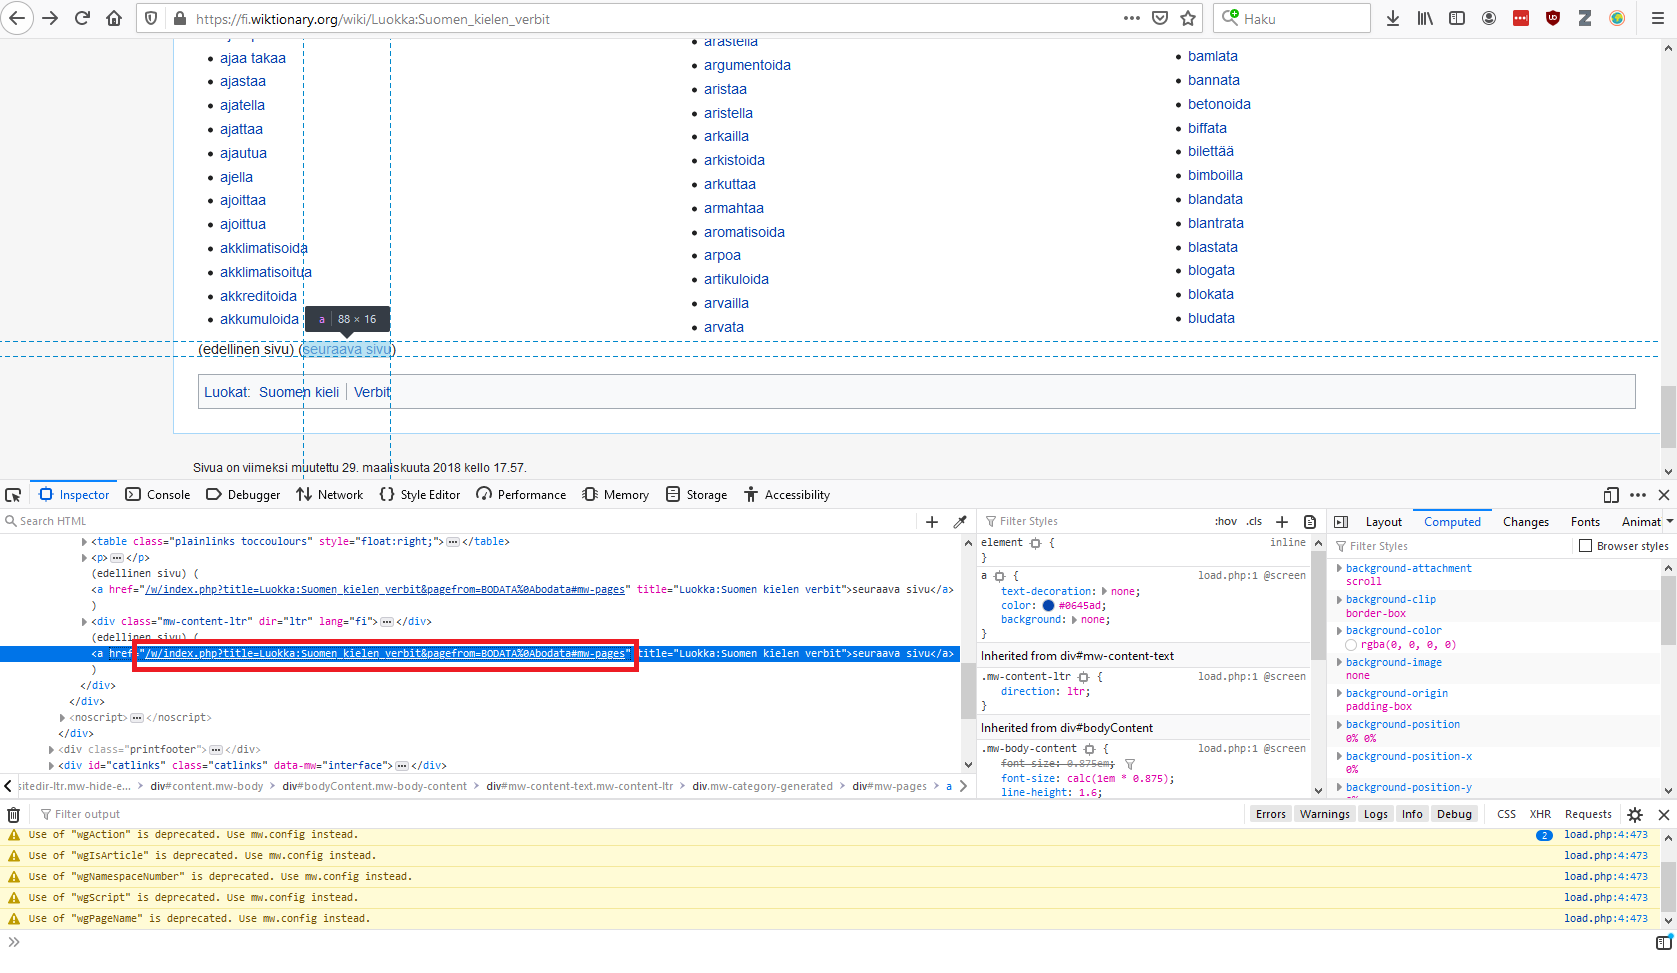Click the blue color swatch for #0645ad
The image size is (1677, 973).
(x=1048, y=606)
